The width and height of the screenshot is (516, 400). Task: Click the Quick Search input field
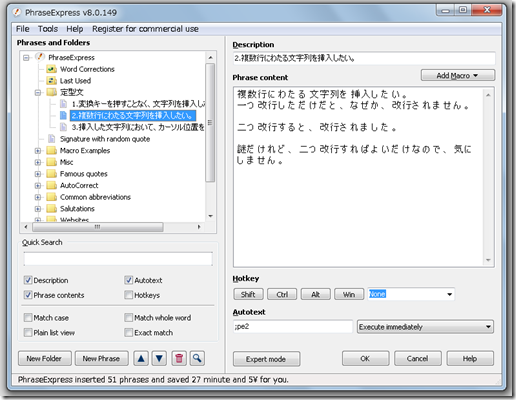click(x=118, y=259)
